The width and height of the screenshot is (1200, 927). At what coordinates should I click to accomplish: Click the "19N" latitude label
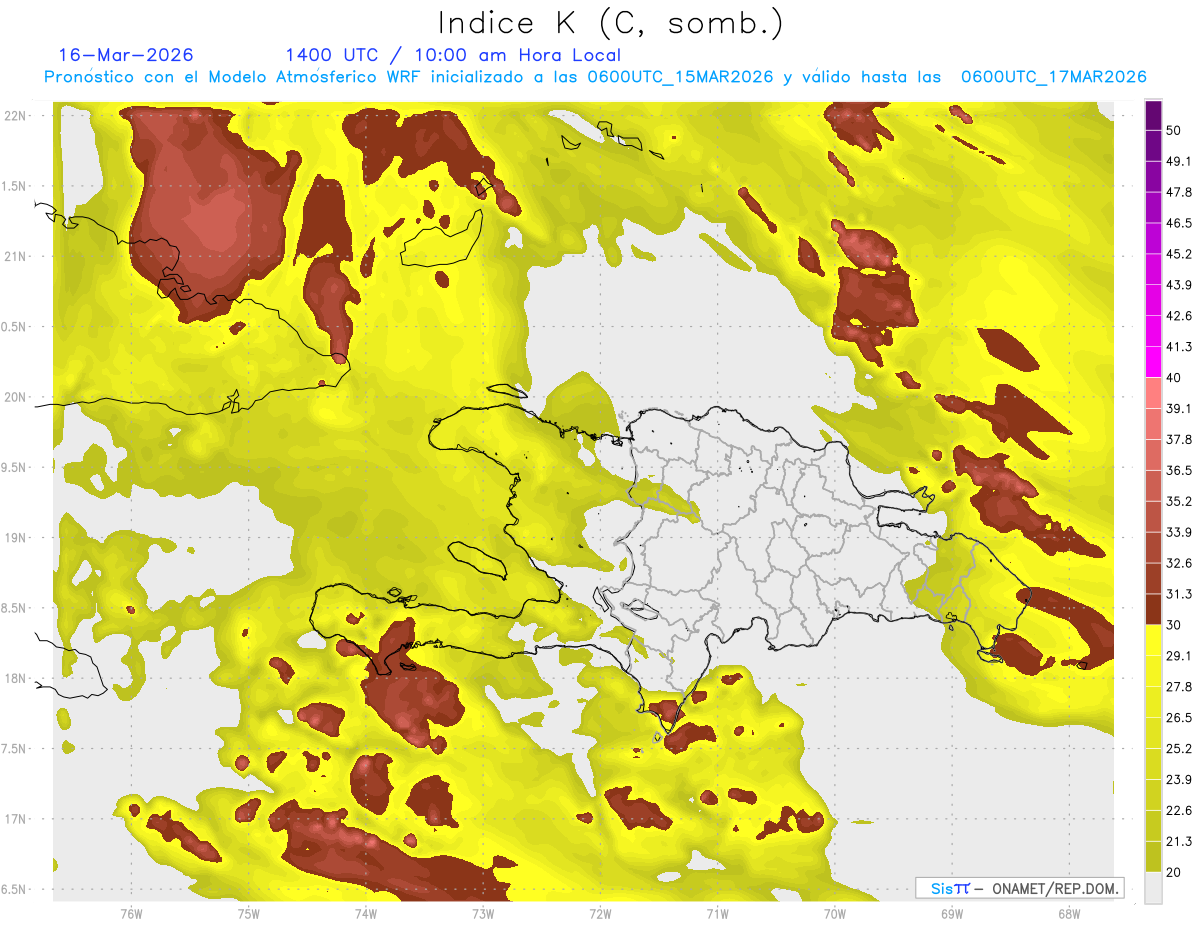point(17,538)
